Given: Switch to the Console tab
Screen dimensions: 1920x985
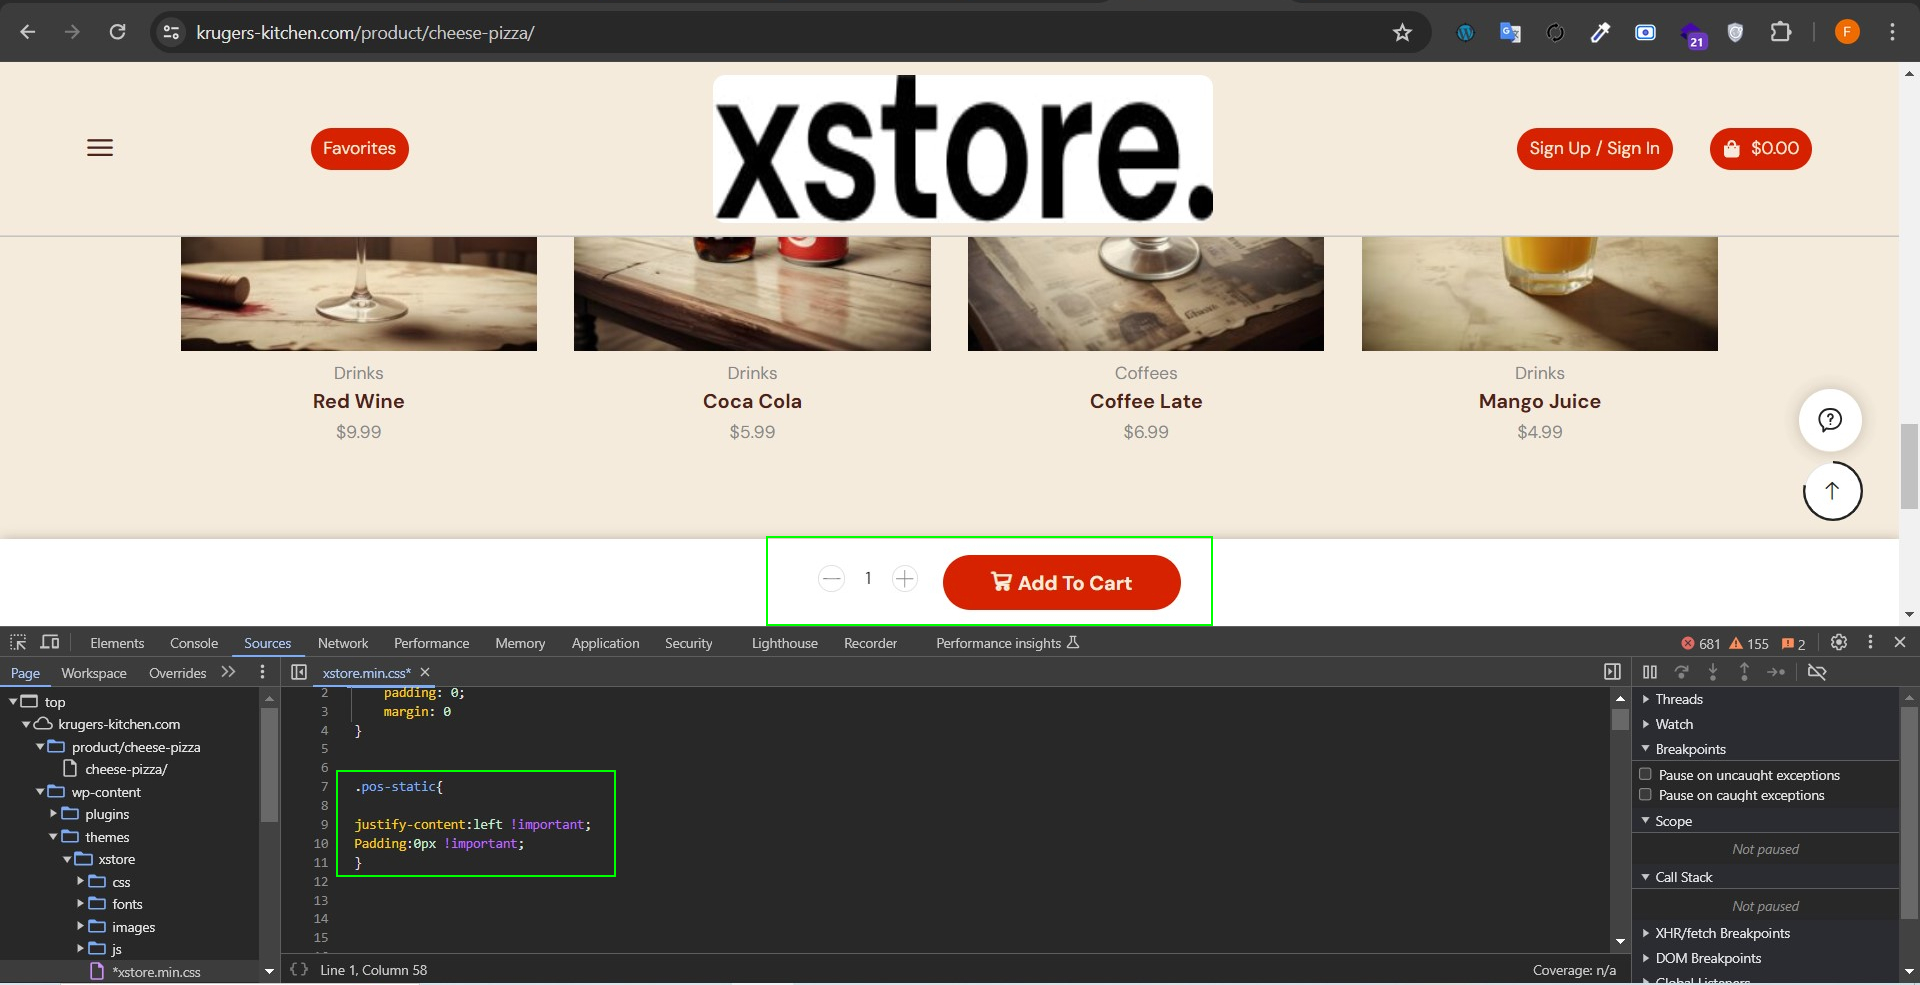Looking at the screenshot, I should click(x=194, y=643).
